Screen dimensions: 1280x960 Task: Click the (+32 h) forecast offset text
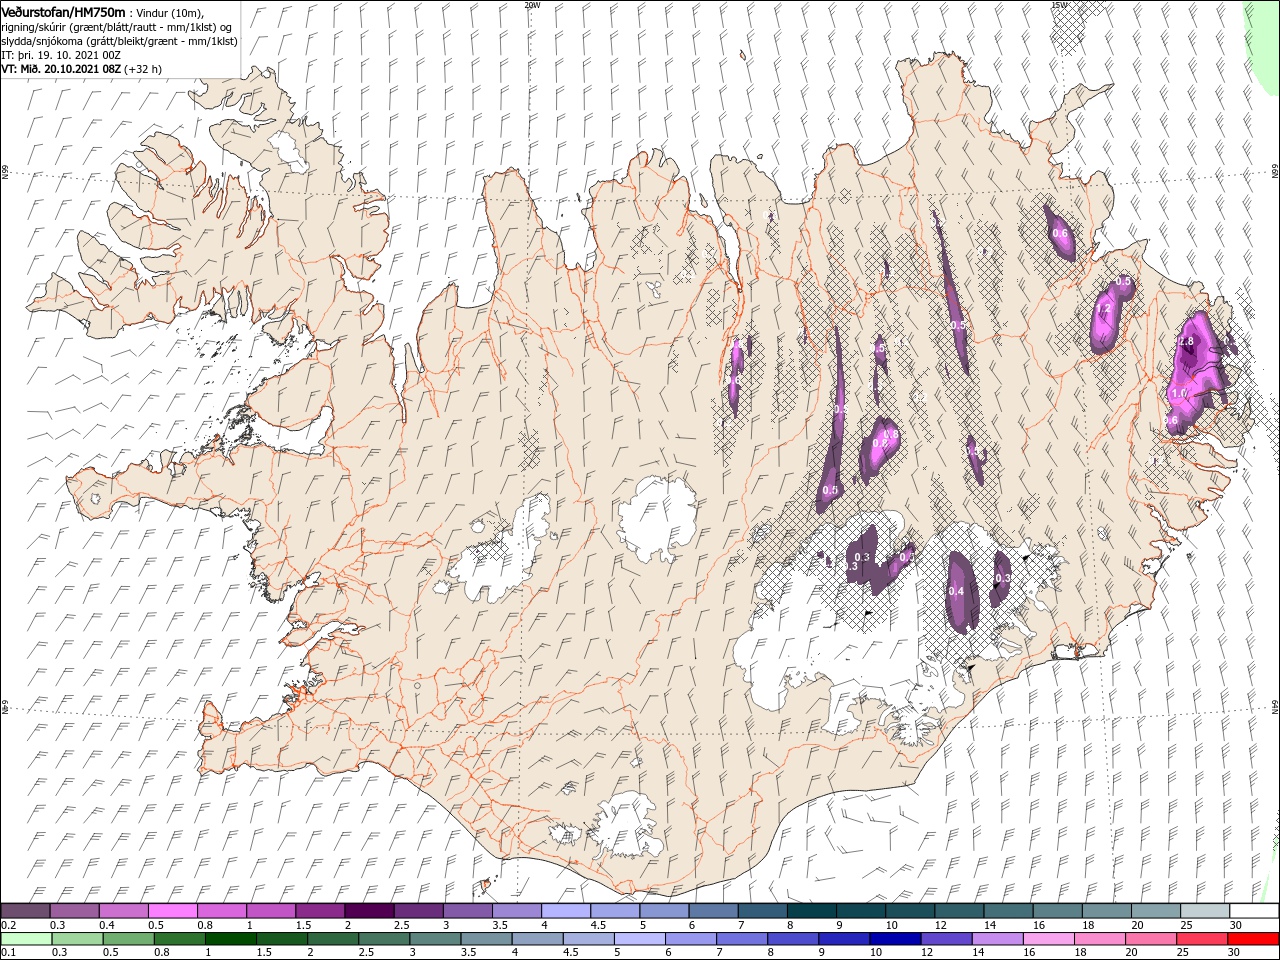pyautogui.click(x=144, y=69)
